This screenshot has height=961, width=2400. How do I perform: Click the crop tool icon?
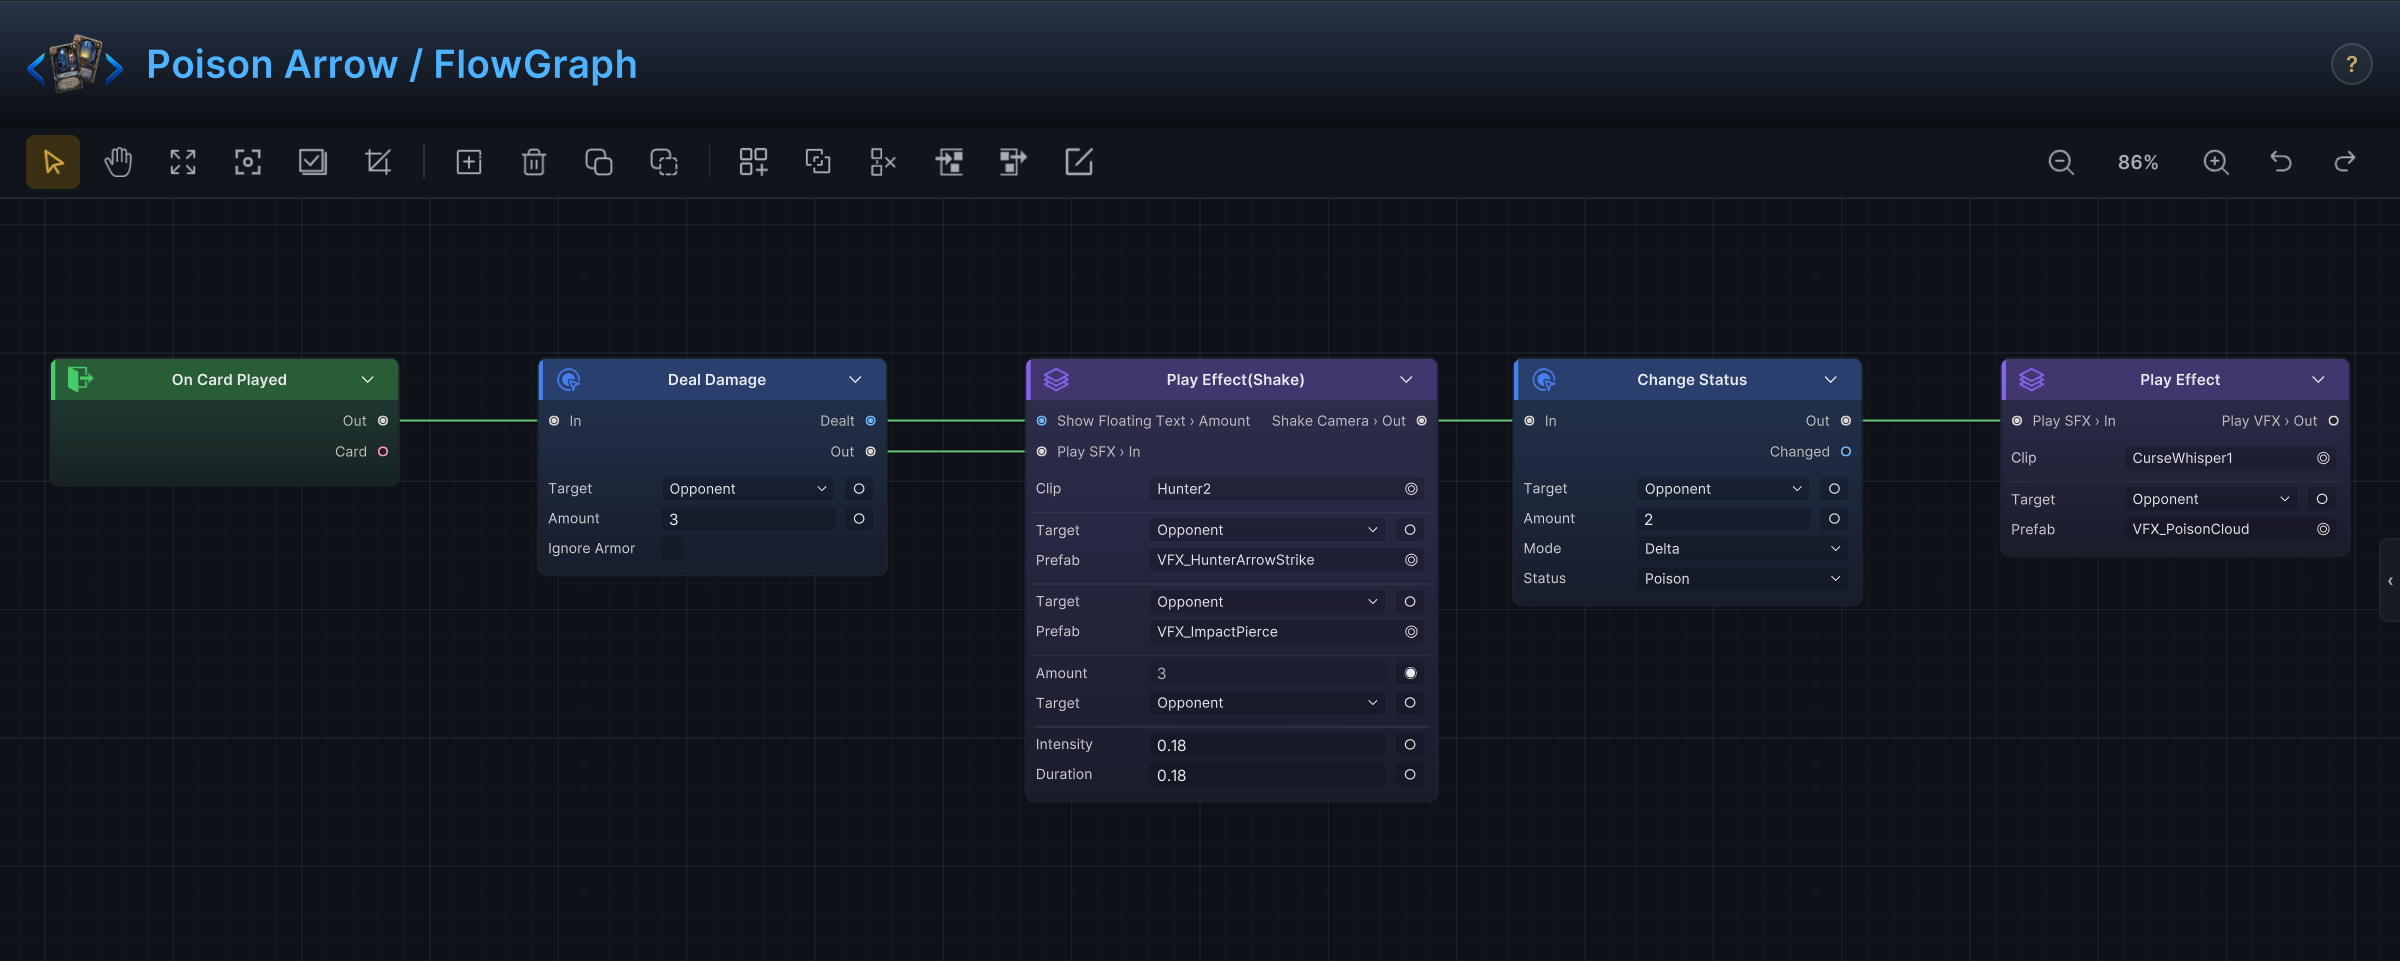click(378, 162)
